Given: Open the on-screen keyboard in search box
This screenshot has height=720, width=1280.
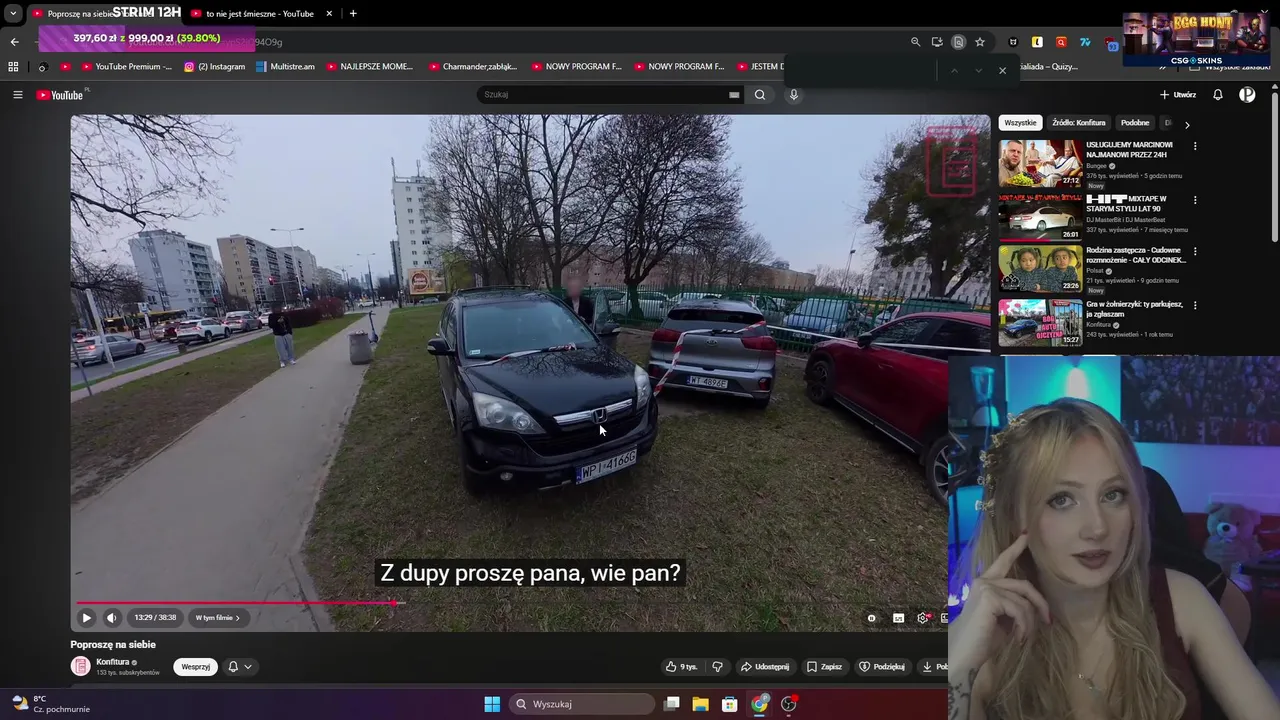Looking at the screenshot, I should point(734,95).
